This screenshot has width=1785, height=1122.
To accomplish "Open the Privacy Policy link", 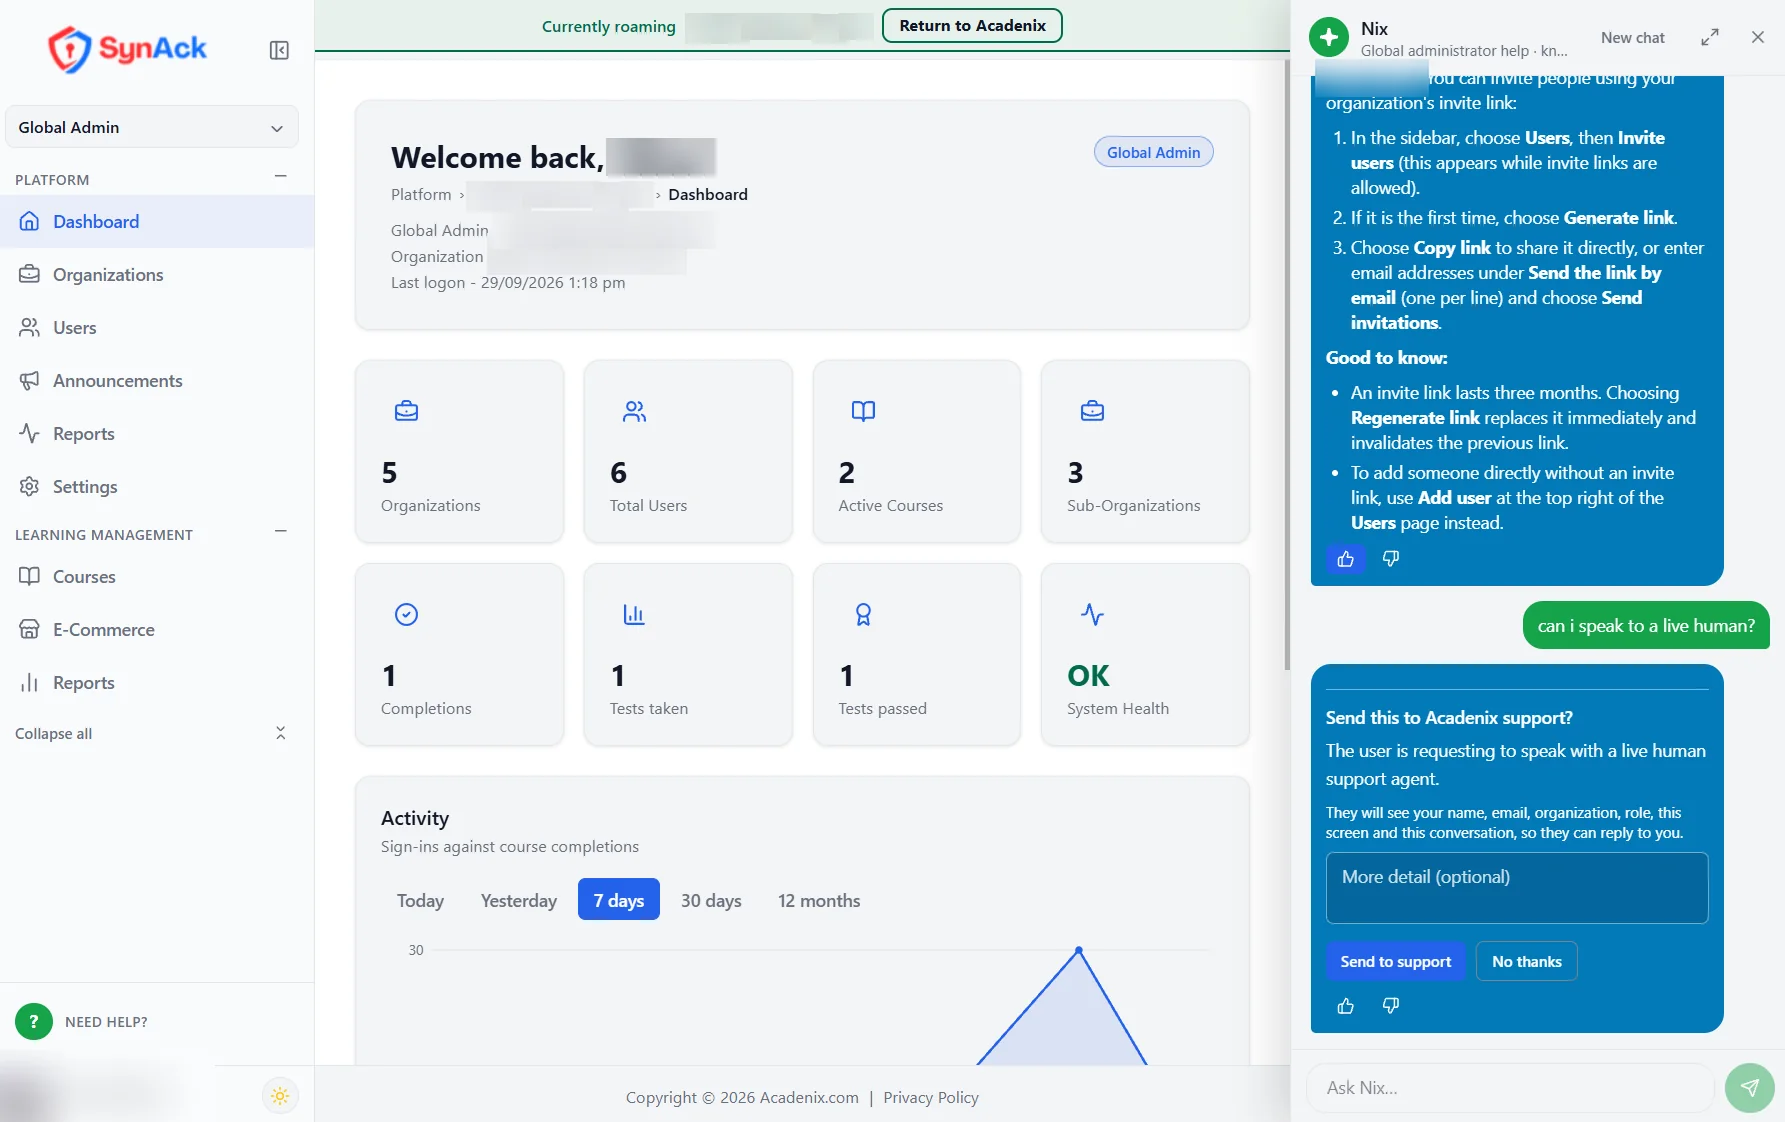I will click(931, 1097).
